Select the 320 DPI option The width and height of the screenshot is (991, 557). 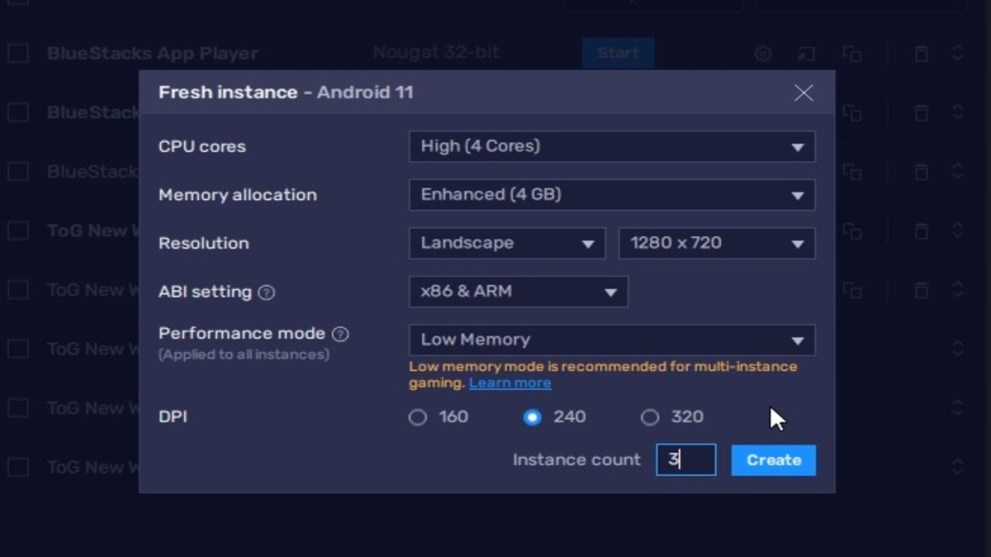[650, 417]
